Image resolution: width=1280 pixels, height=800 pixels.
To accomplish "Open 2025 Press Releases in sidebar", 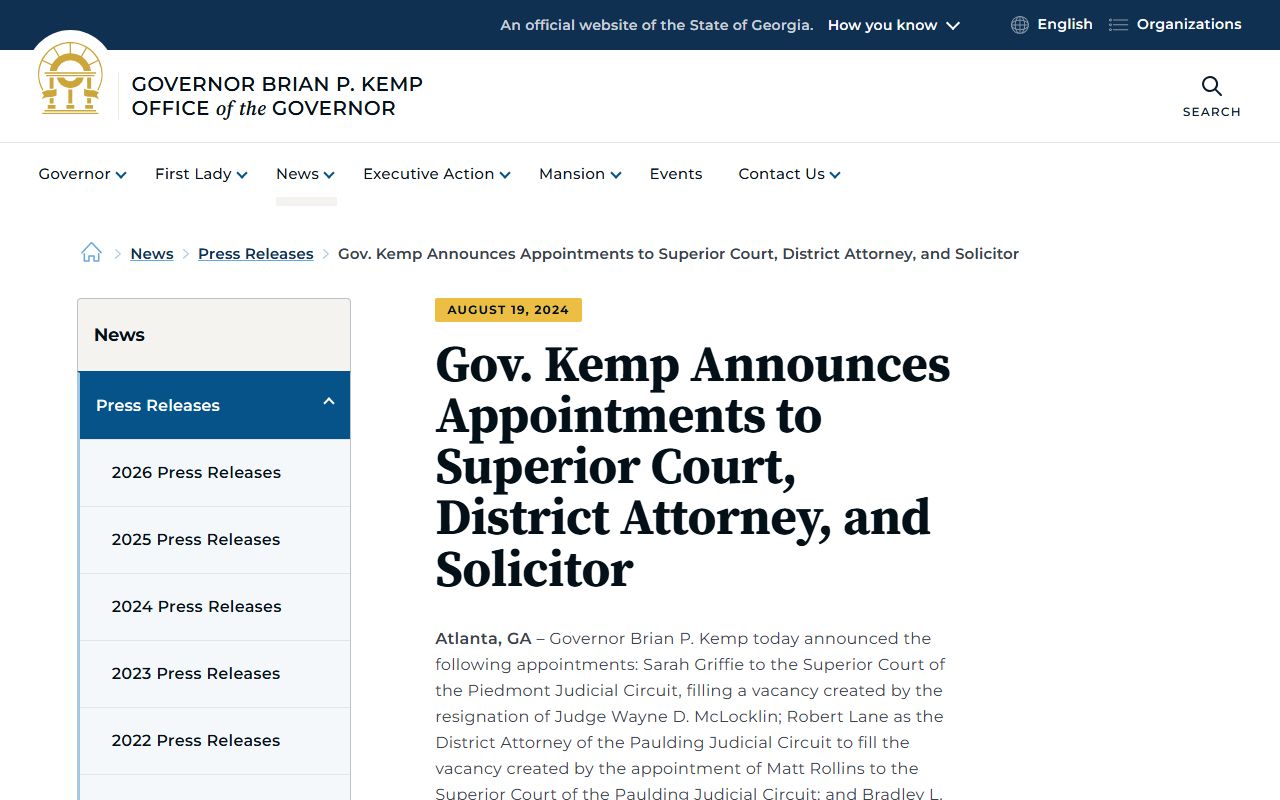I will (215, 540).
